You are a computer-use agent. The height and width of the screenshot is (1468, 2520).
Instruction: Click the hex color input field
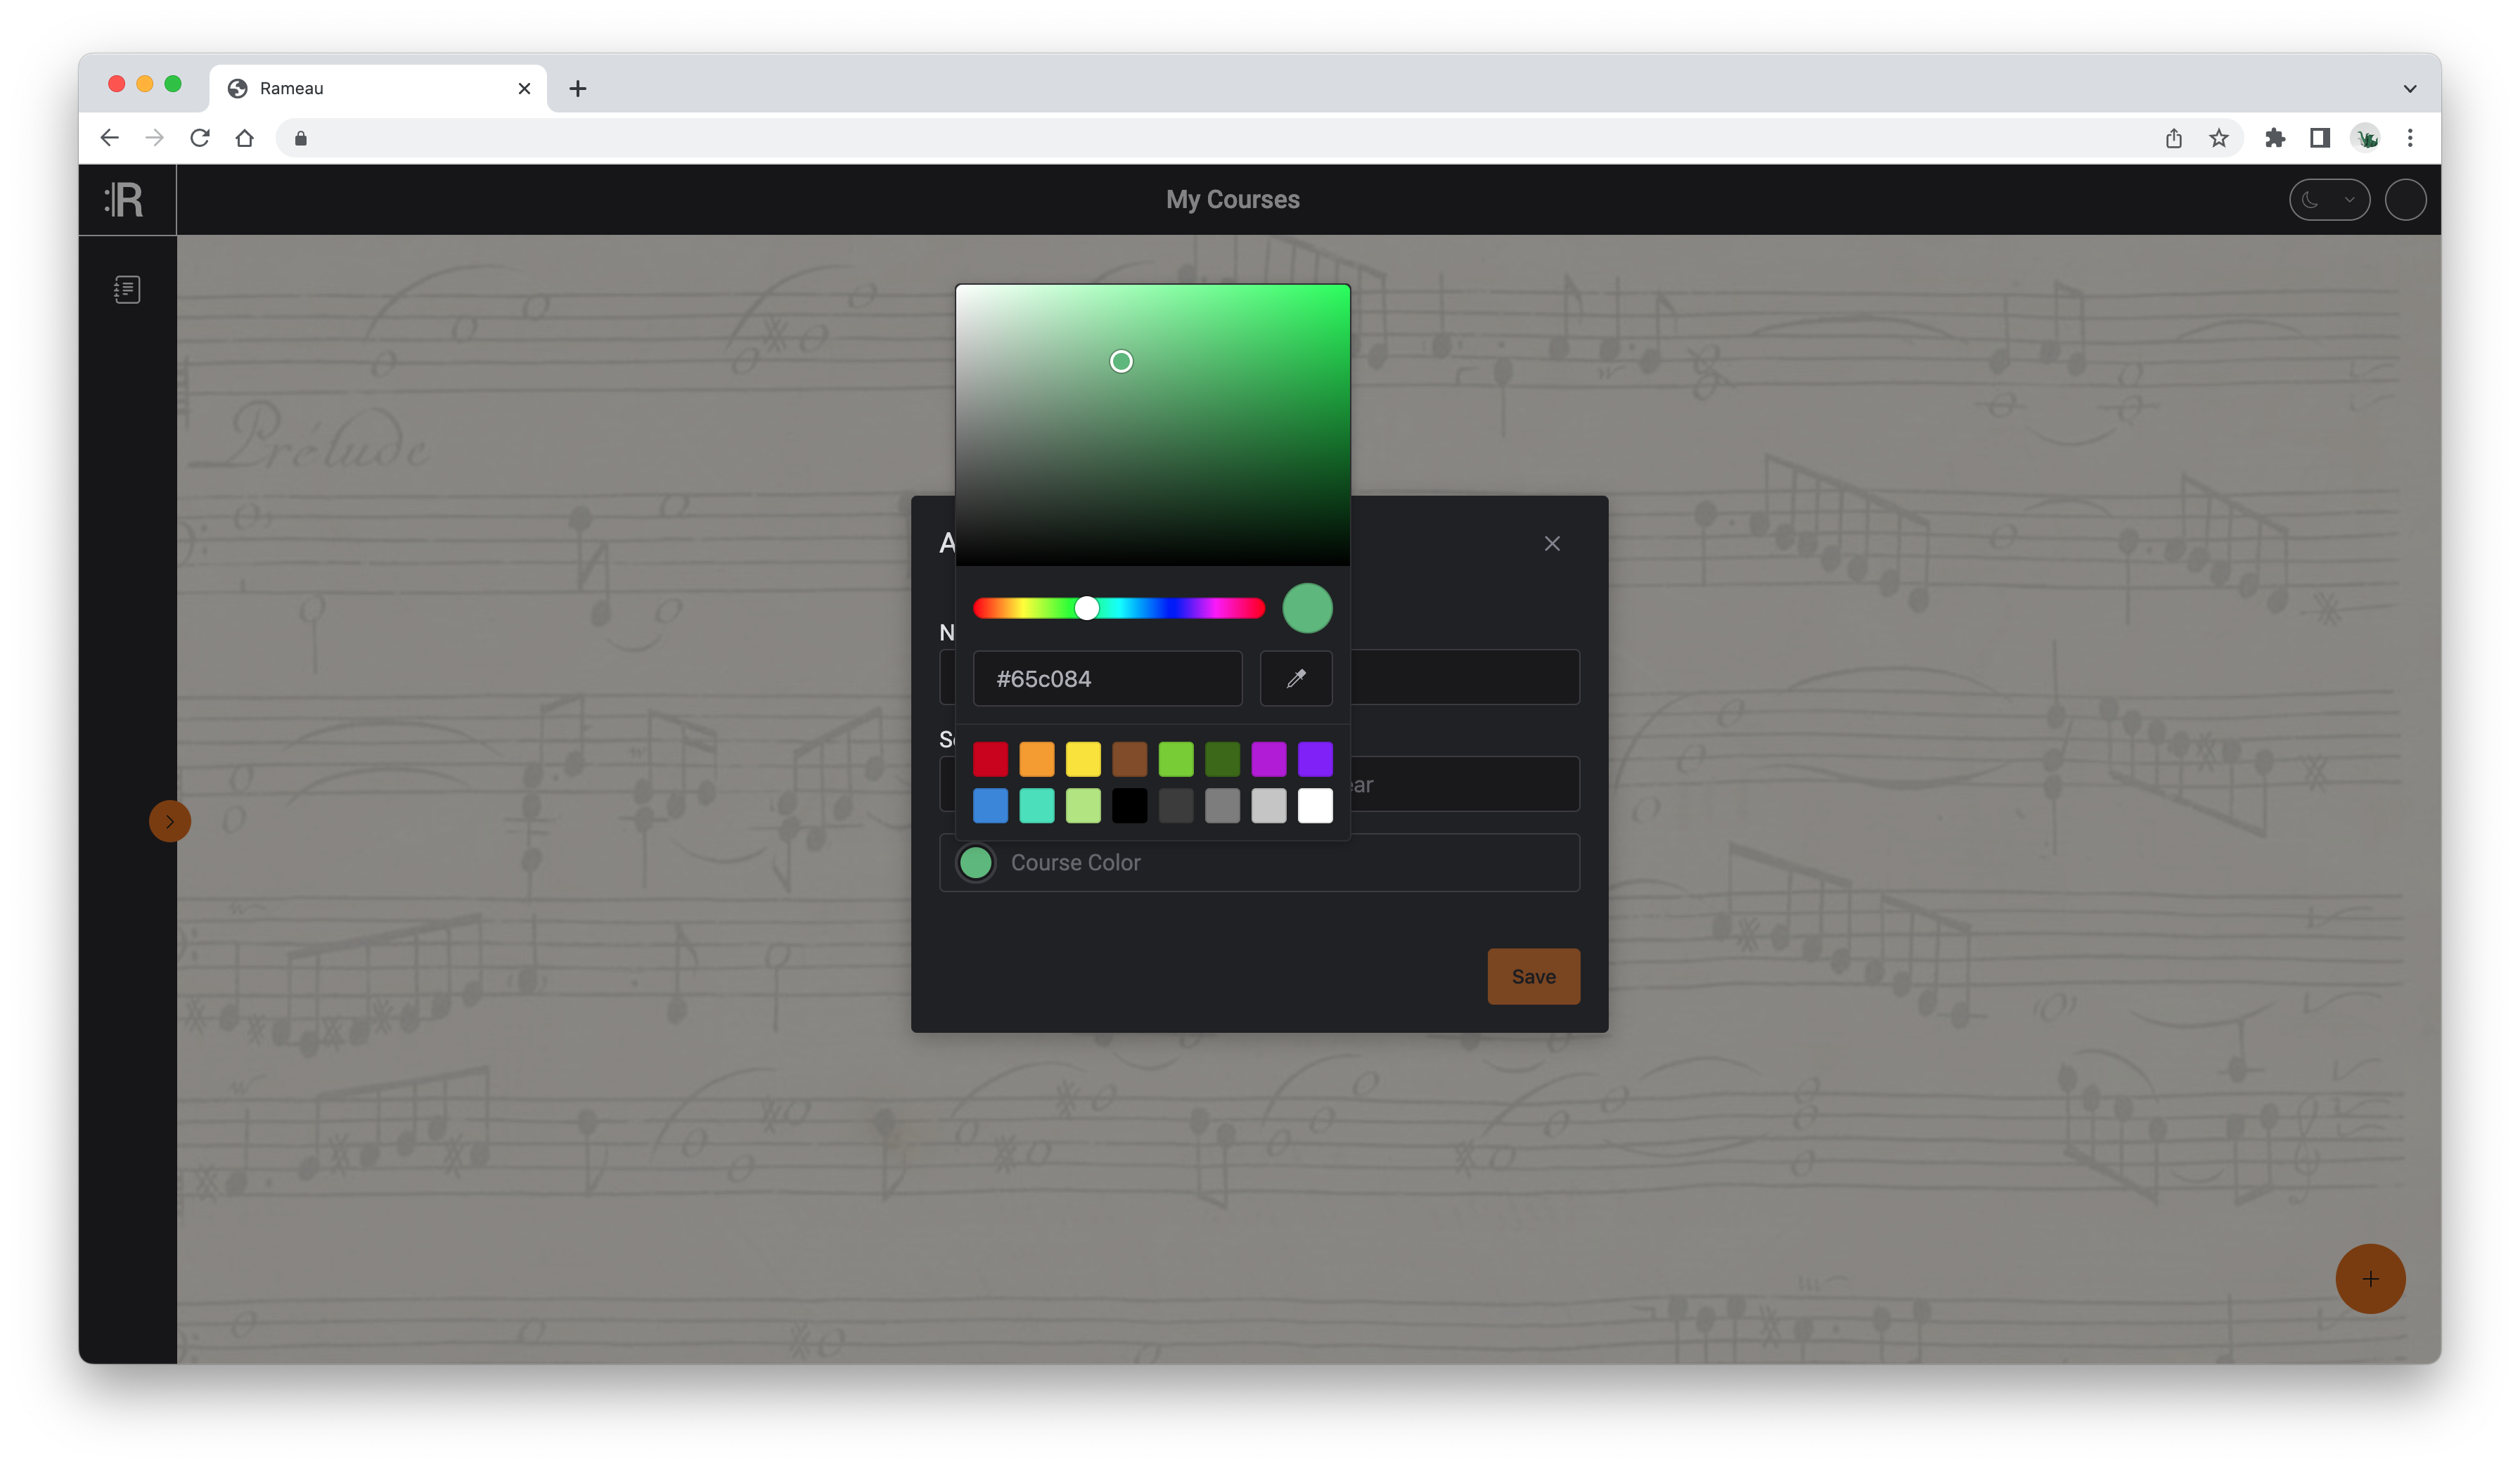(1107, 679)
